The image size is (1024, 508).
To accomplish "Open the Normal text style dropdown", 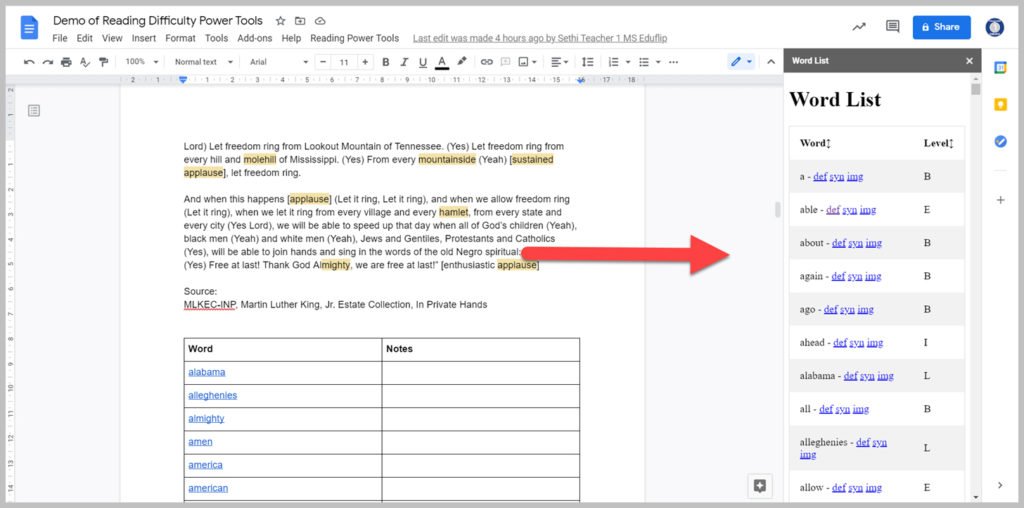I will click(x=204, y=62).
